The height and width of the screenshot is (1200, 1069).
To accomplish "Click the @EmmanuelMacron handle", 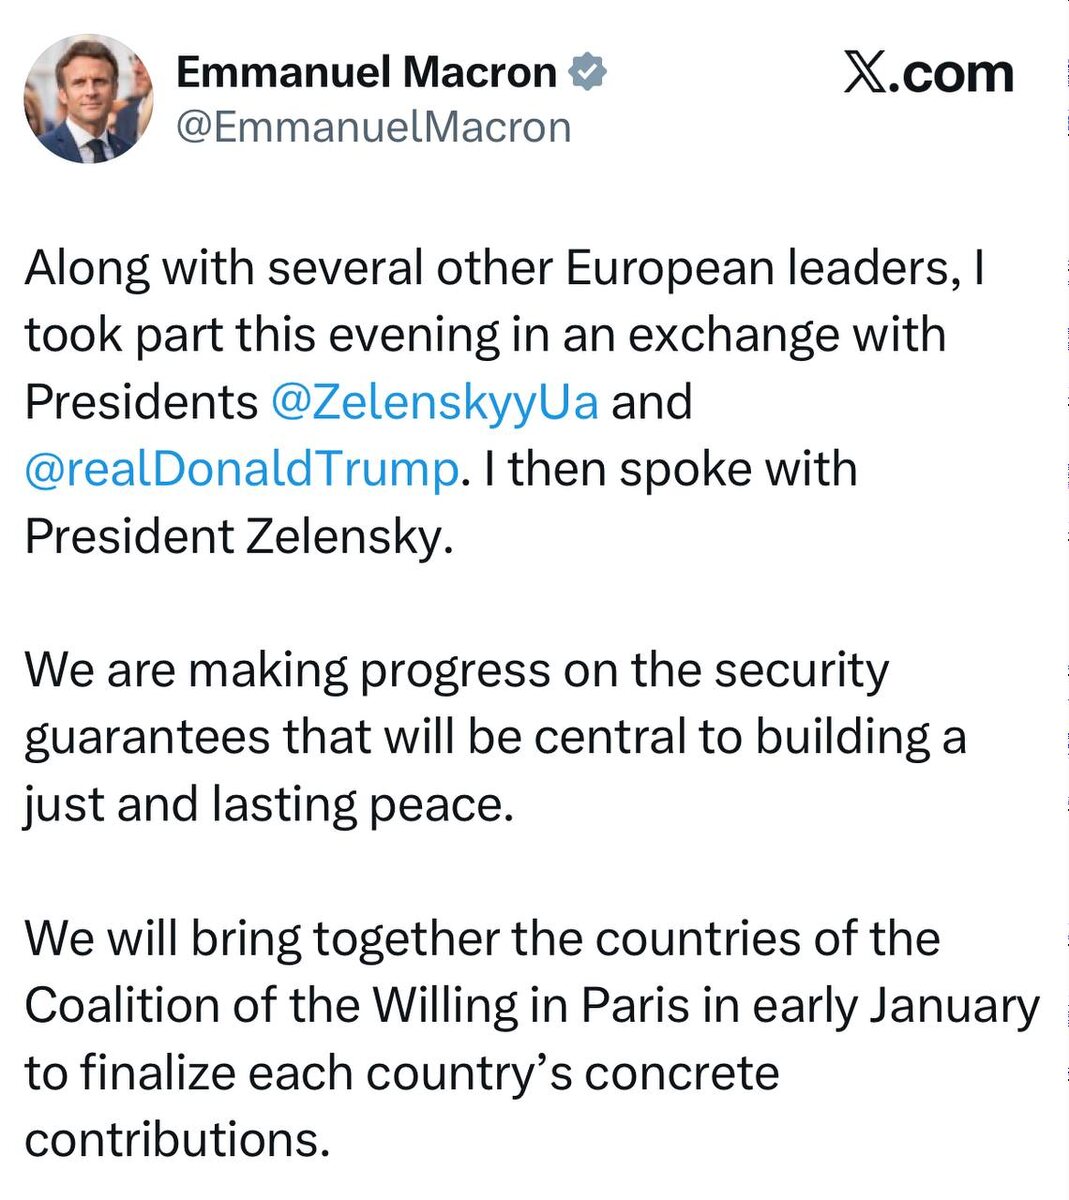I will pos(373,127).
